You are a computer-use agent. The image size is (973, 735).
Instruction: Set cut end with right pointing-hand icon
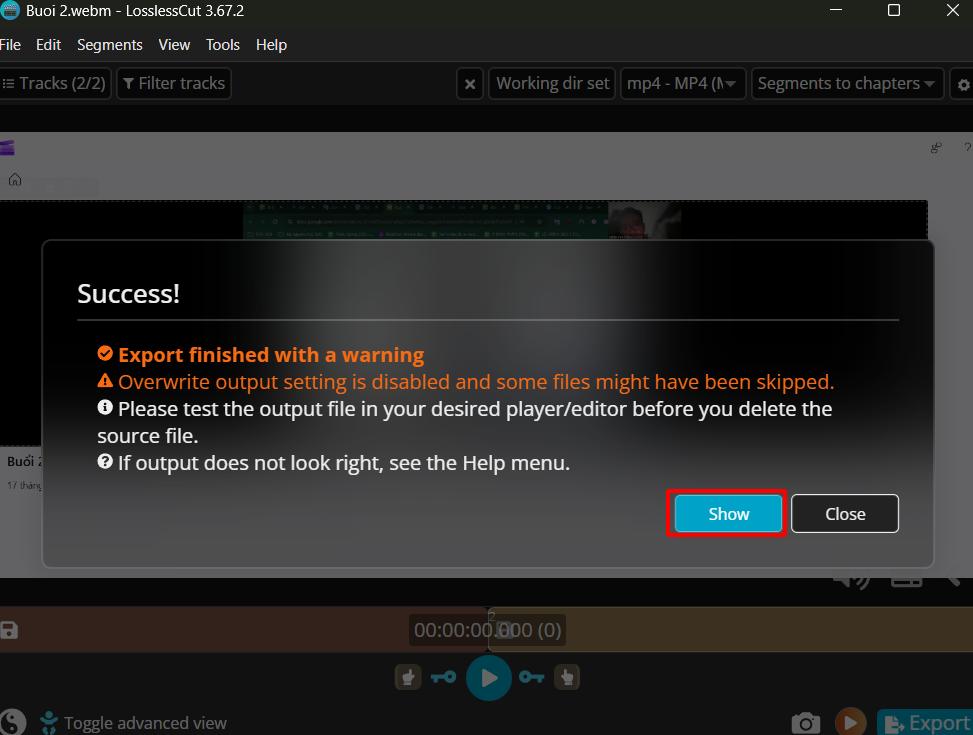[x=567, y=677]
